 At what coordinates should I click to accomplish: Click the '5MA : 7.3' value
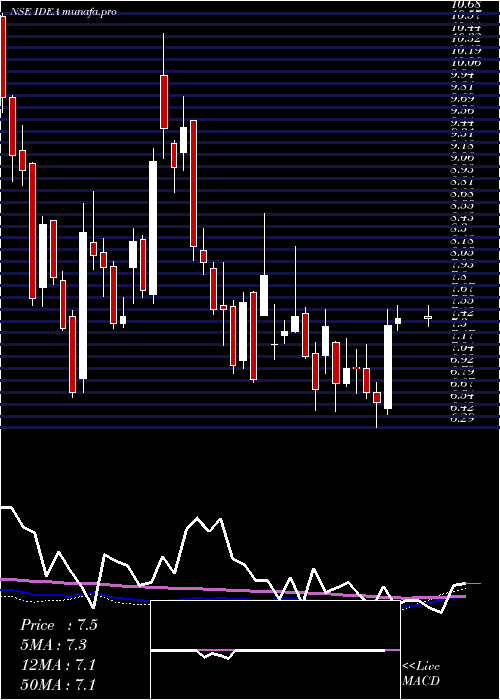(54, 645)
